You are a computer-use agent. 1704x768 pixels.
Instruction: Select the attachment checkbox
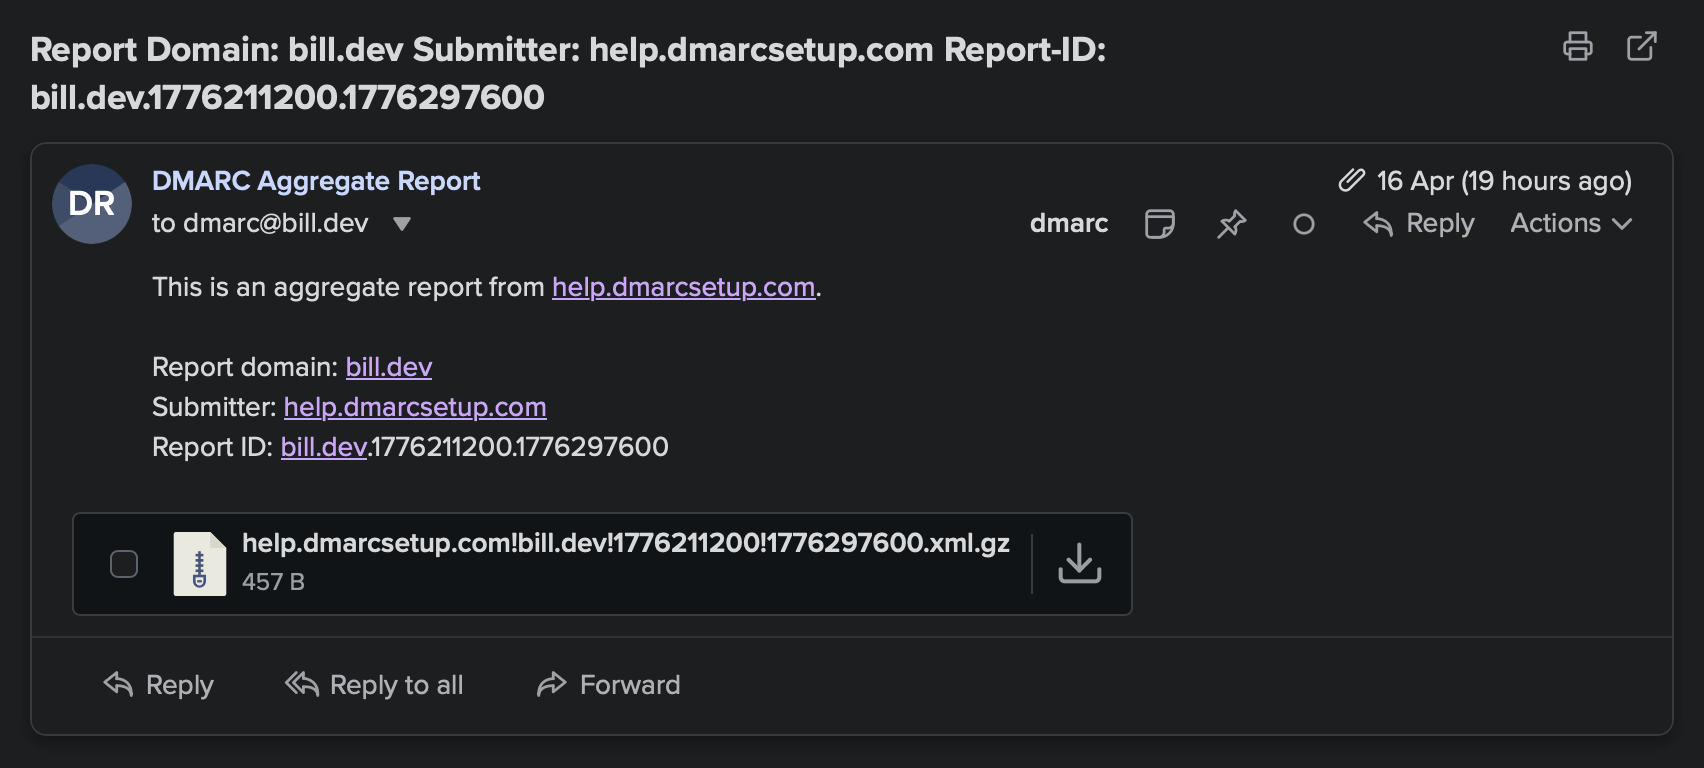click(124, 563)
